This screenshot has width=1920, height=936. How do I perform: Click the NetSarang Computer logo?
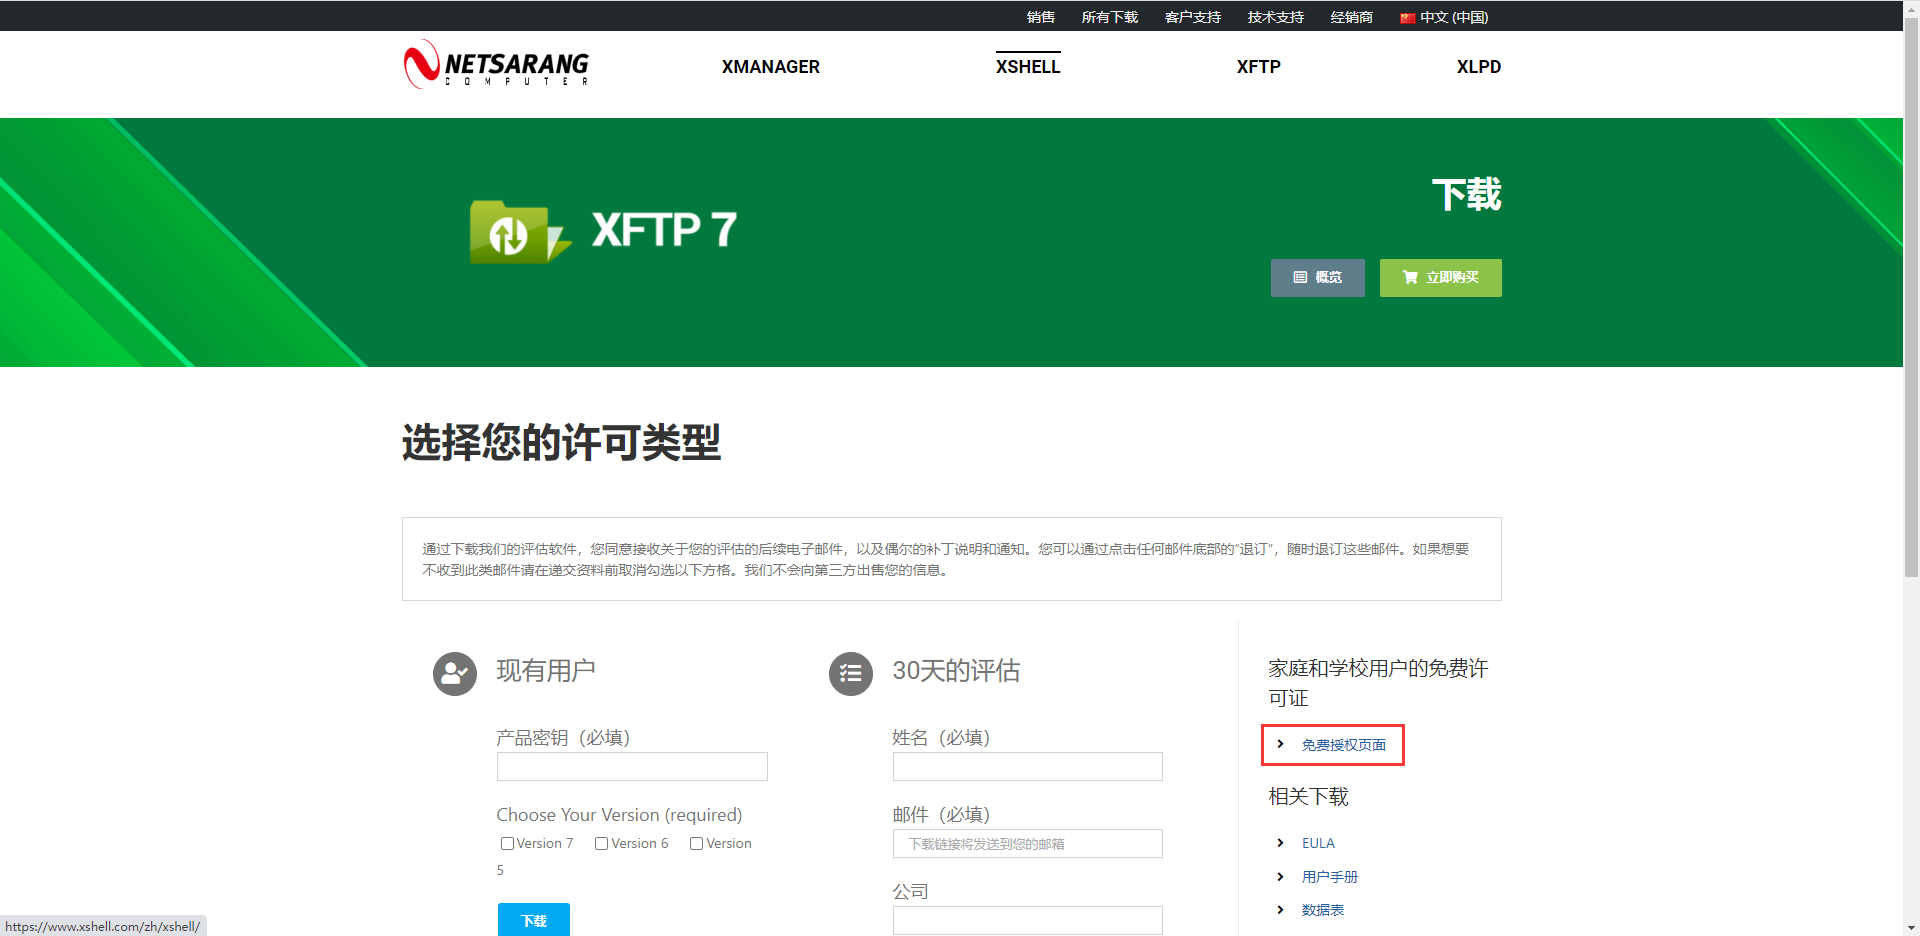click(496, 65)
